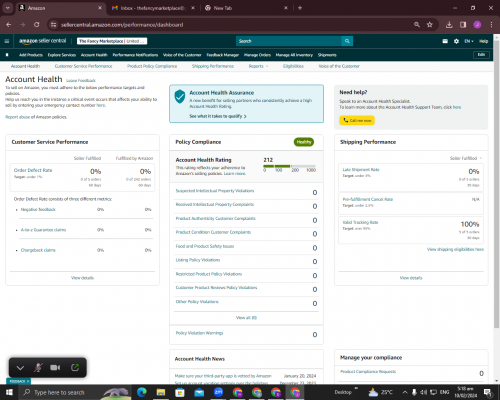Image resolution: width=500 pixels, height=400 pixels.
Task: Open Add Products in the top menu
Action: tap(31, 55)
